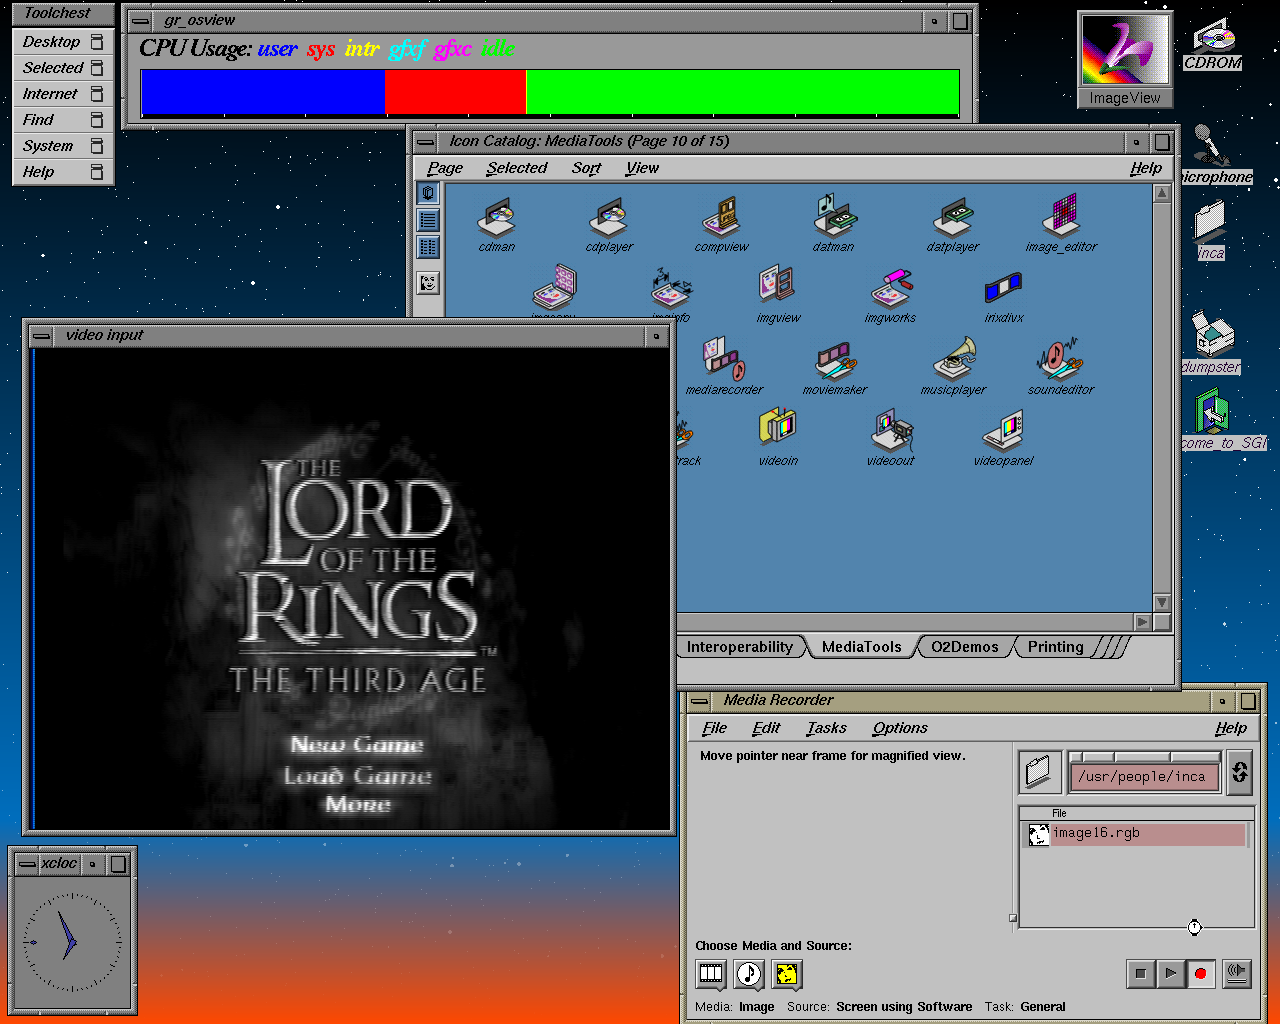
Task: Open the dumpster desktop icon
Action: [x=1212, y=342]
